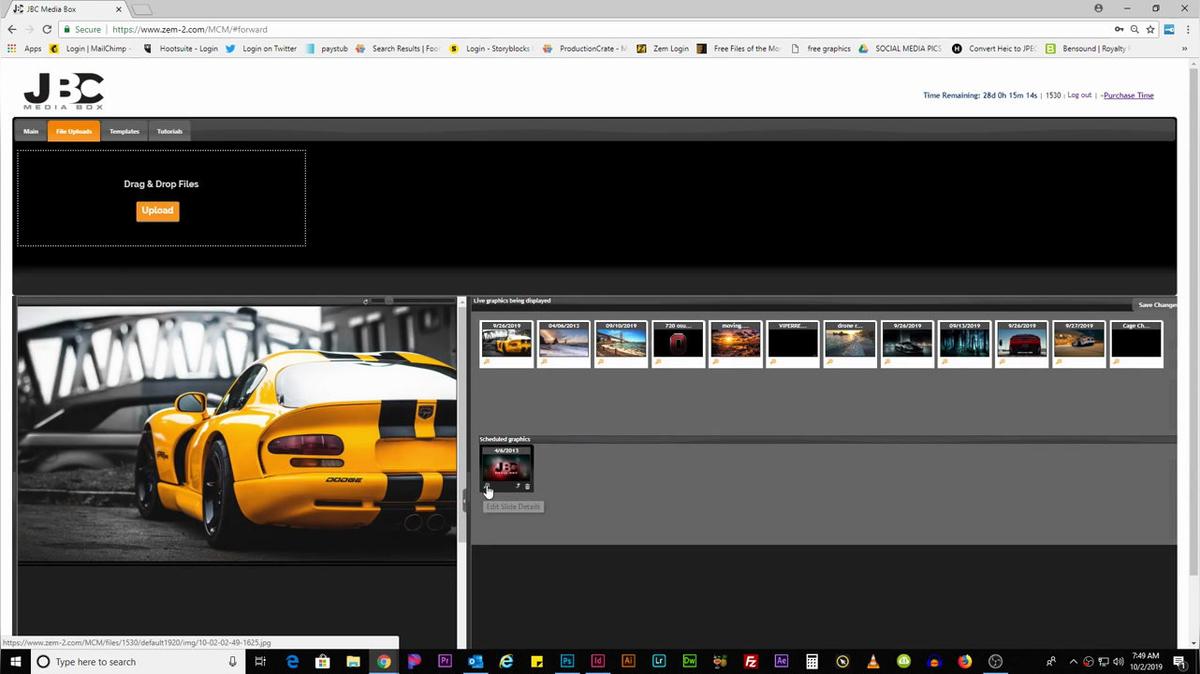Launch FileZilla from the taskbar
Screen dimensions: 1200x674
[751, 661]
